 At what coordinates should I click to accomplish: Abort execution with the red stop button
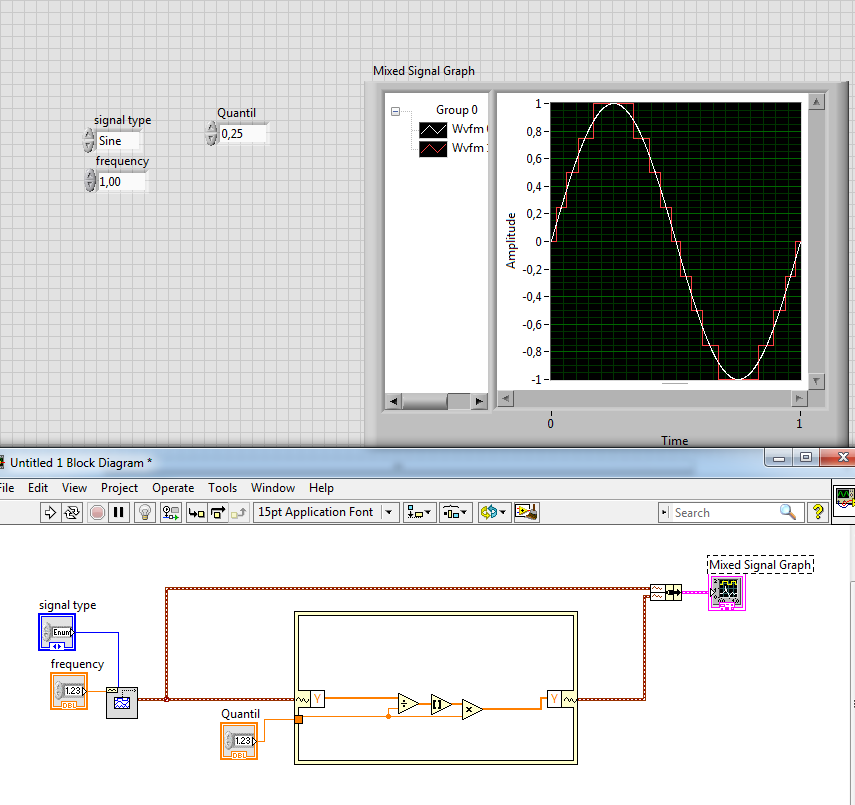98,513
